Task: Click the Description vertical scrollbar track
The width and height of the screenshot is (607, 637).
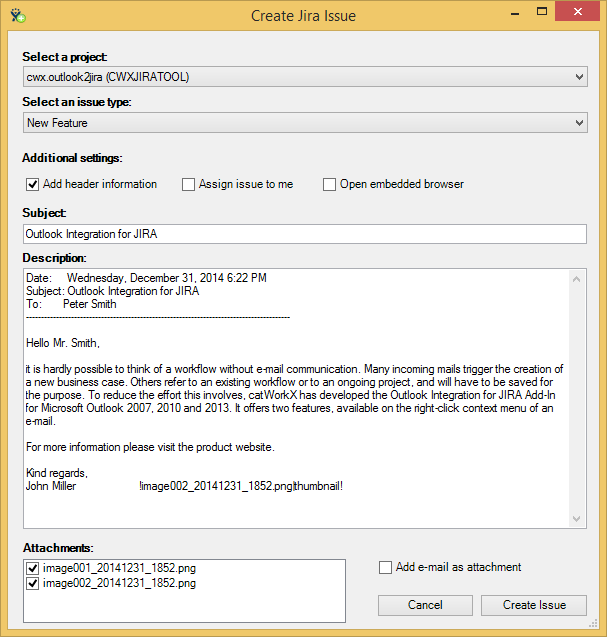Action: click(x=578, y=400)
